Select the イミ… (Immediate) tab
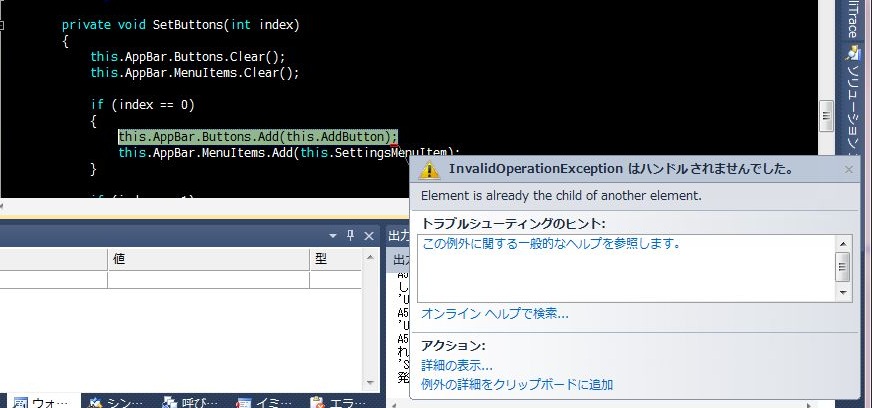The width and height of the screenshot is (872, 408). click(x=264, y=401)
